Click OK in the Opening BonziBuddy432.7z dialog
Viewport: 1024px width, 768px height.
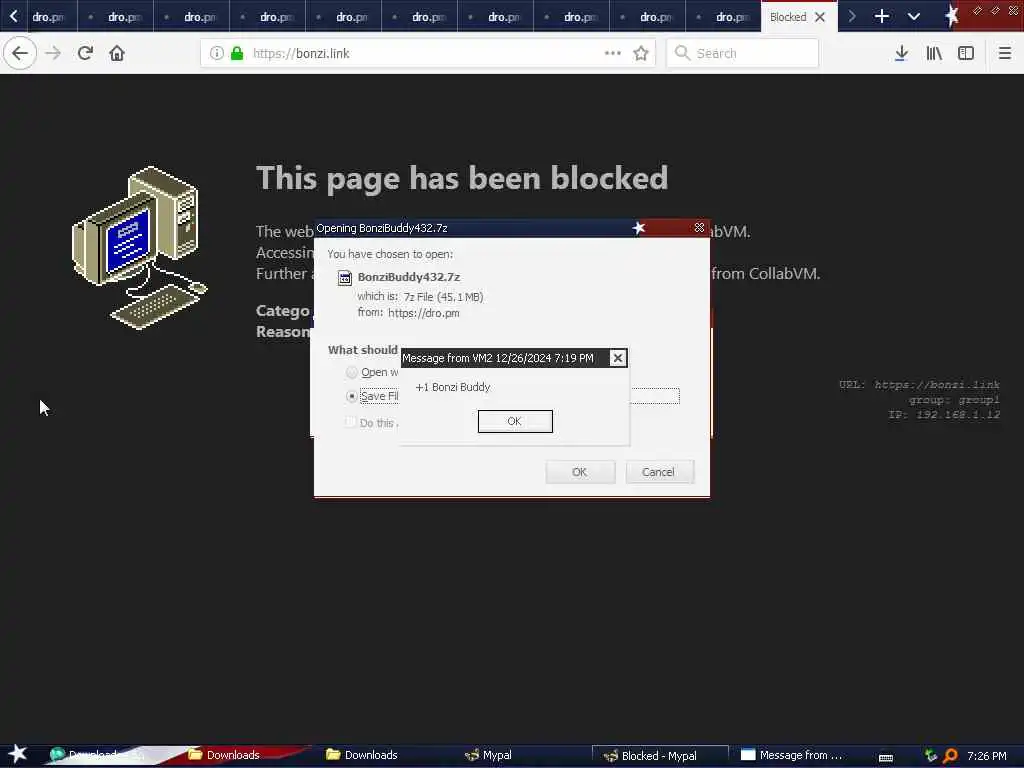tap(580, 472)
